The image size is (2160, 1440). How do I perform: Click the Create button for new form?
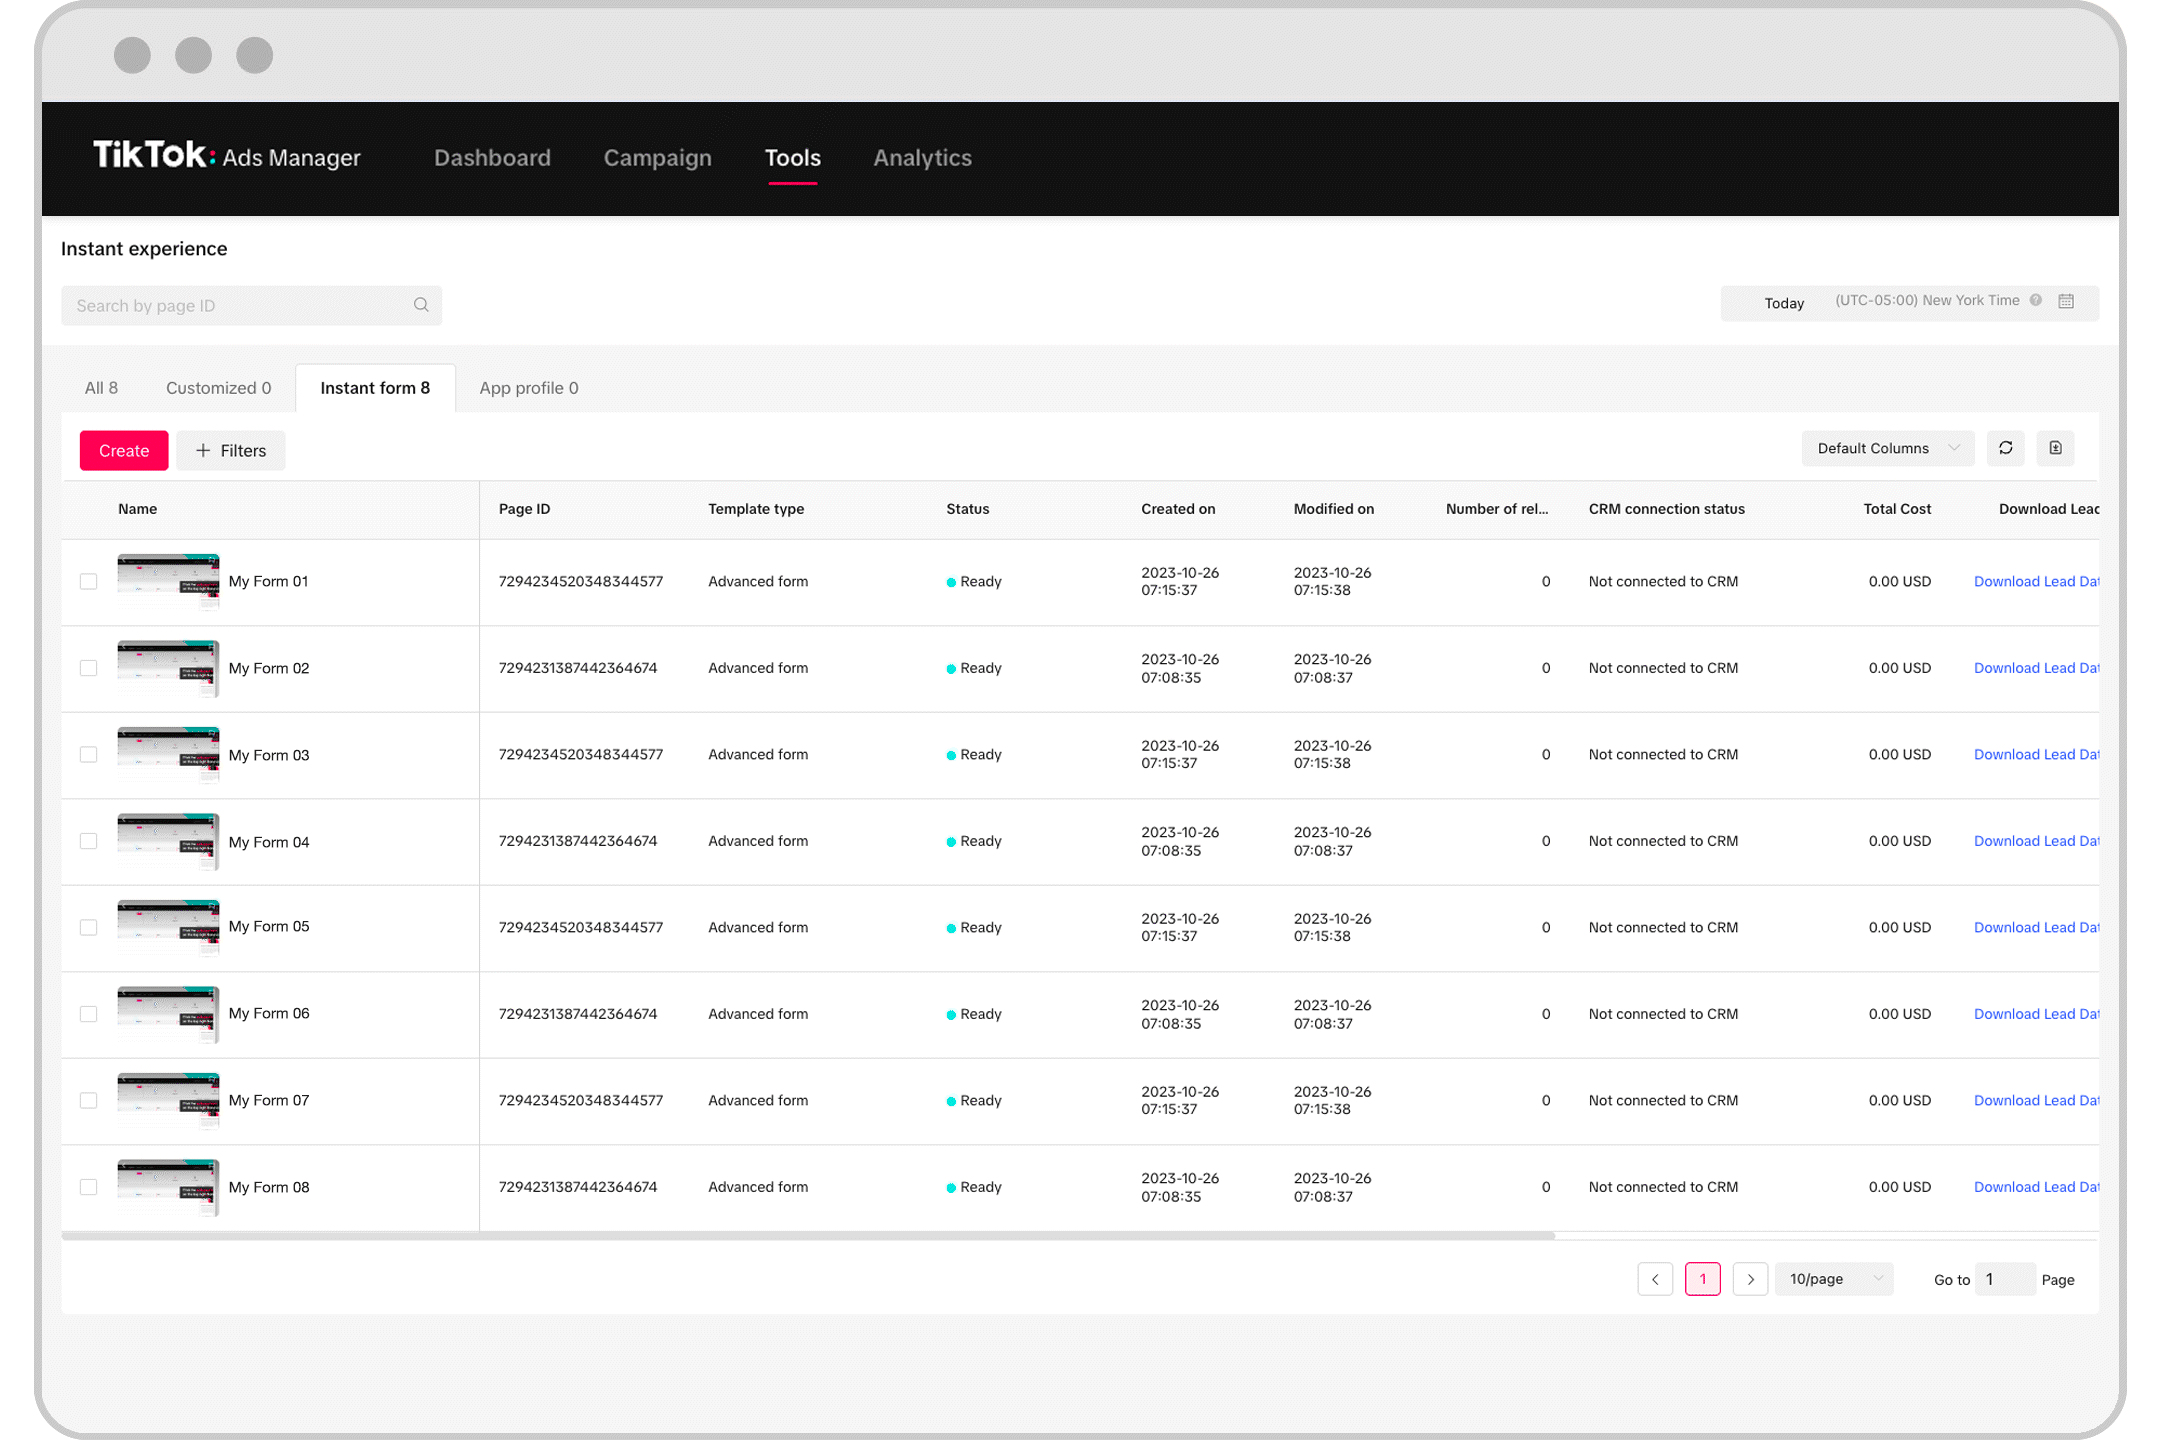(x=124, y=448)
